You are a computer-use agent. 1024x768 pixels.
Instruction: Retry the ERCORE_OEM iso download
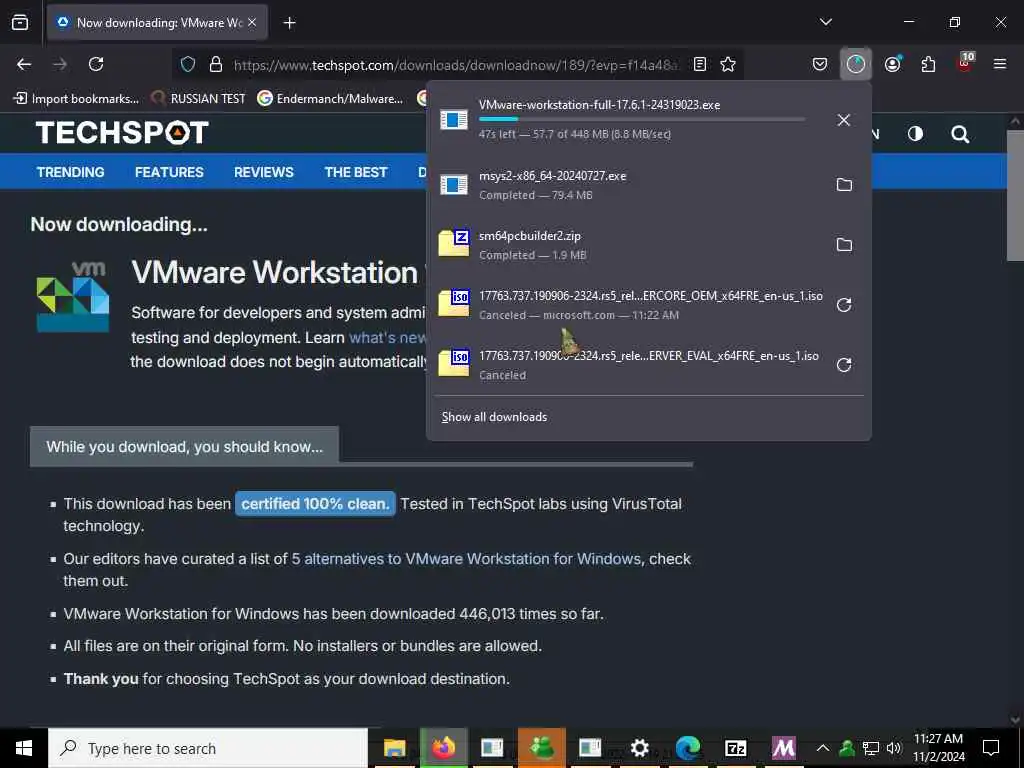[844, 305]
